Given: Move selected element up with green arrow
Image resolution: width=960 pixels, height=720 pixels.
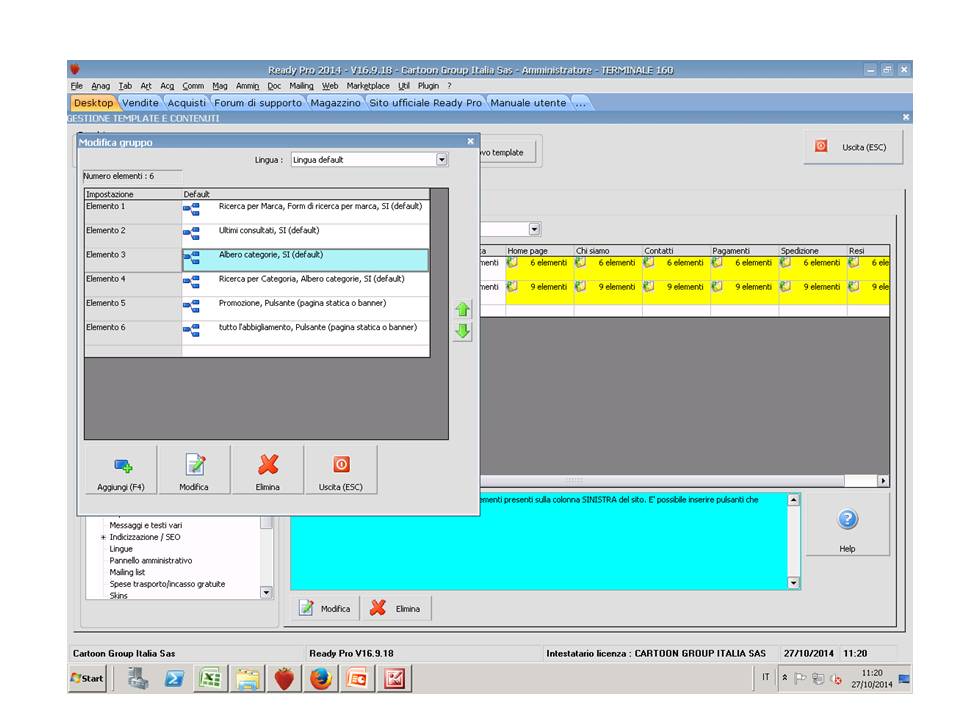Looking at the screenshot, I should click(463, 309).
